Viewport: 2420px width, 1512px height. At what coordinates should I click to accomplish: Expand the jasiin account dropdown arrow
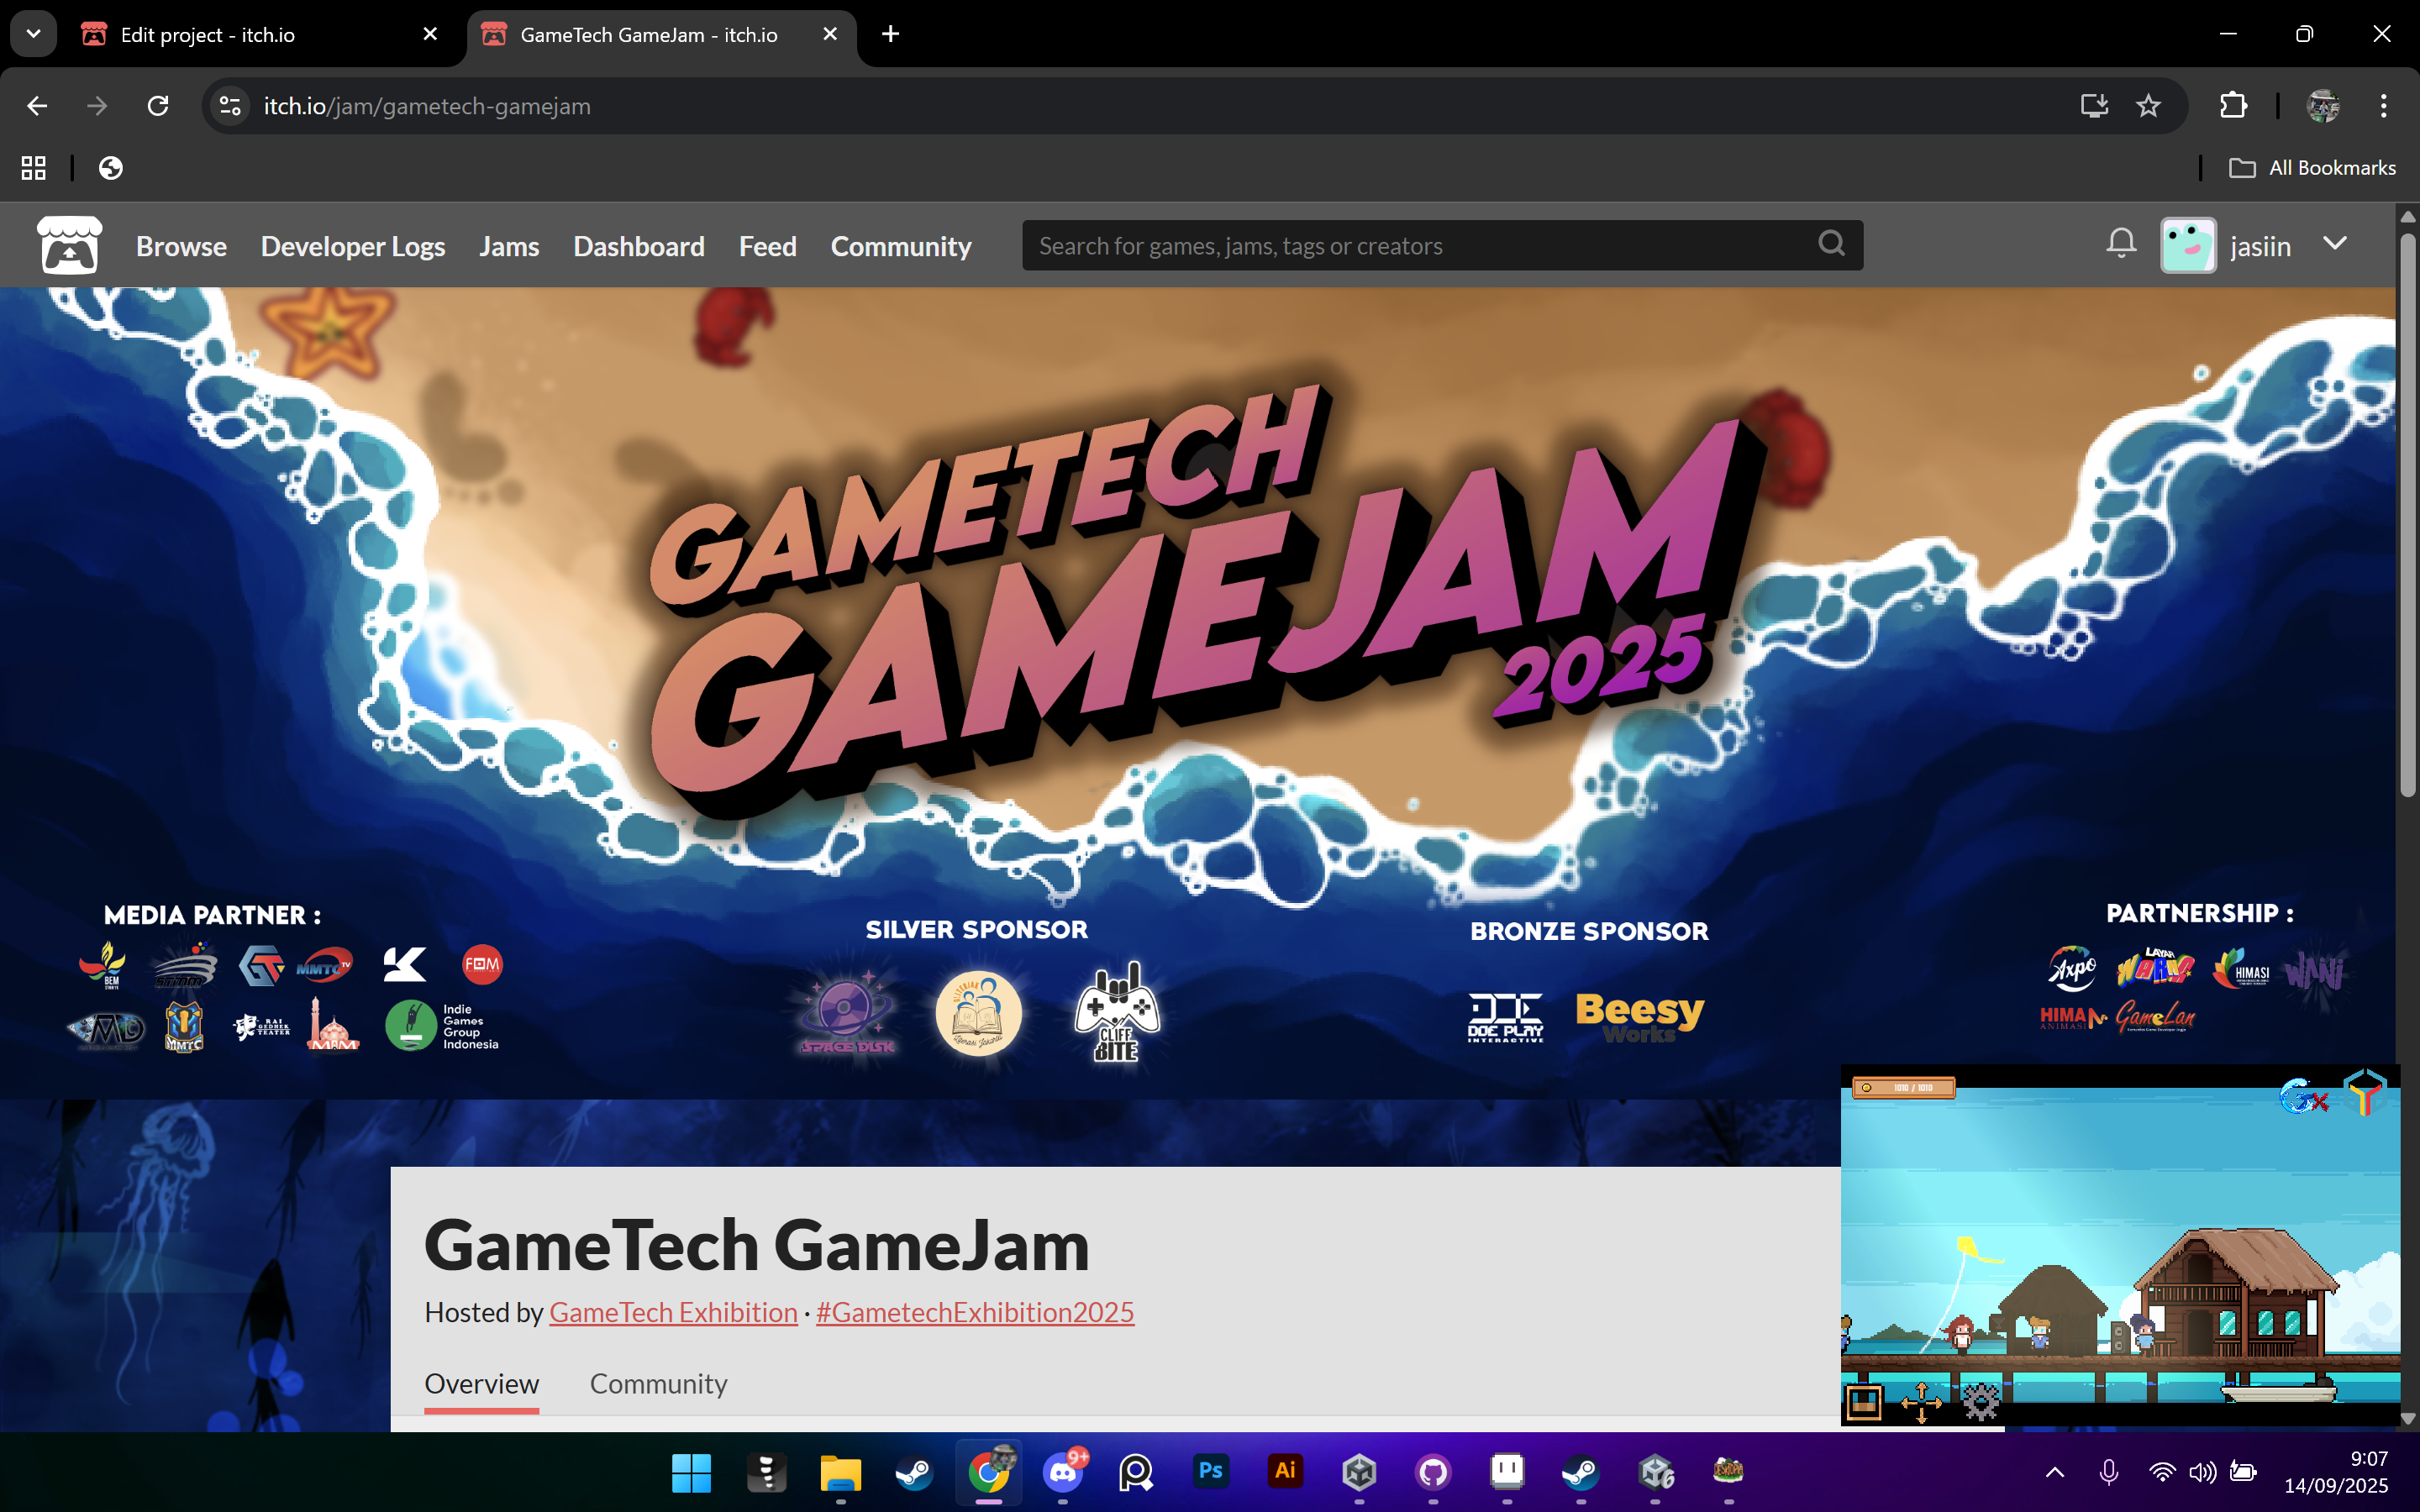[x=2335, y=244]
